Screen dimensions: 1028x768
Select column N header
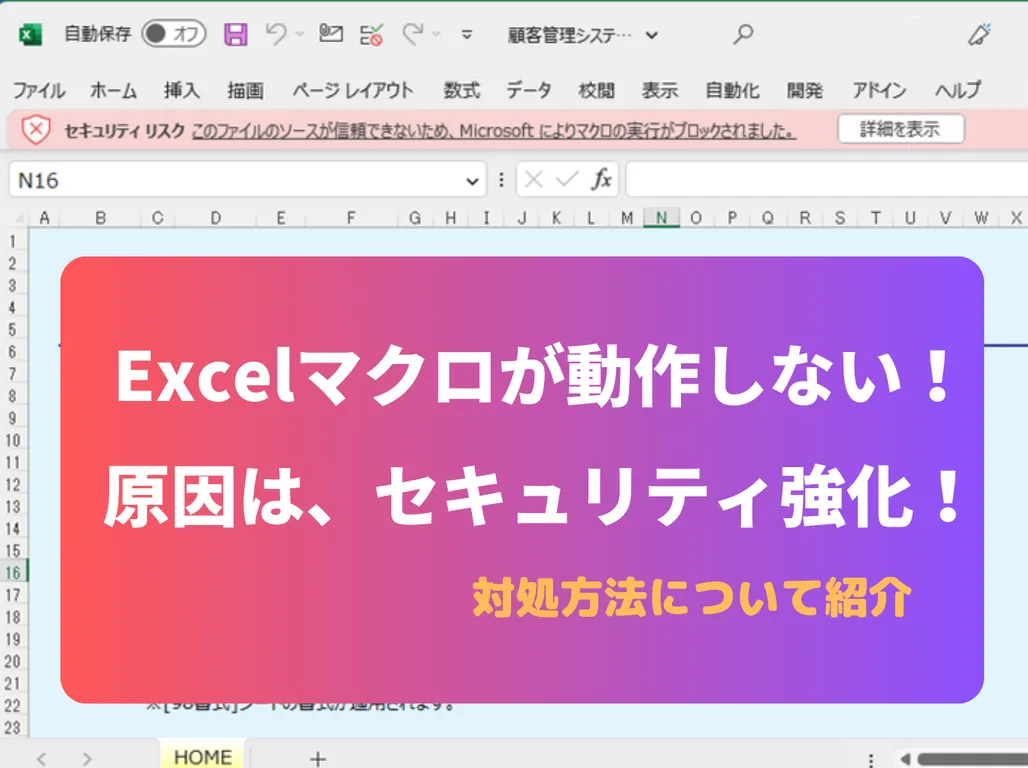[x=662, y=218]
